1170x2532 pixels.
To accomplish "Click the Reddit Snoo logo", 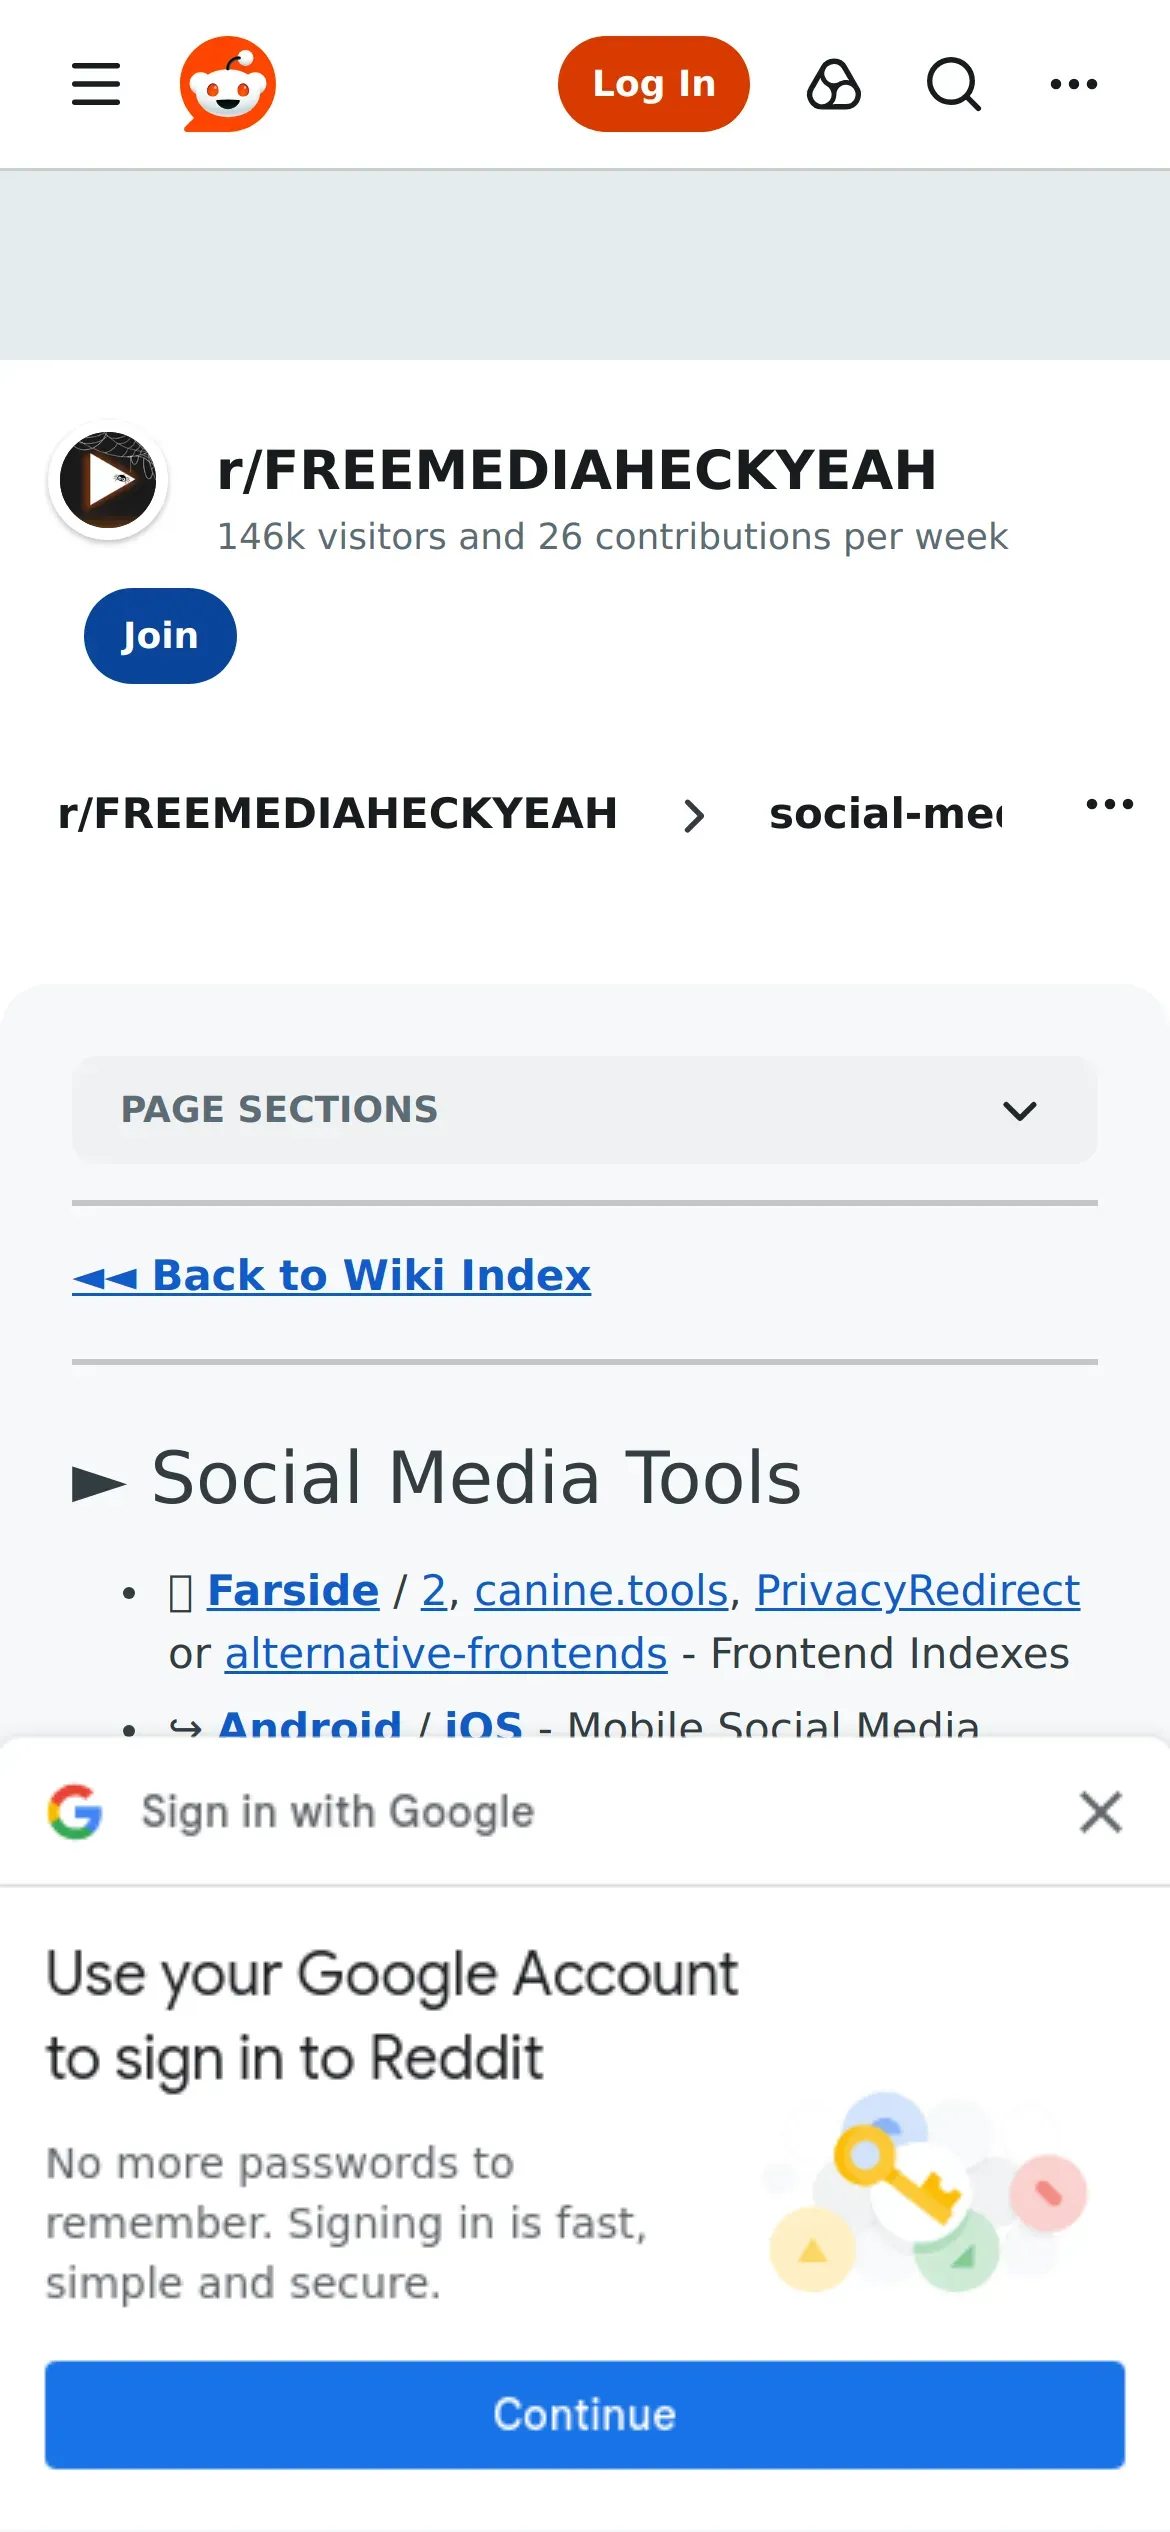I will coord(228,84).
